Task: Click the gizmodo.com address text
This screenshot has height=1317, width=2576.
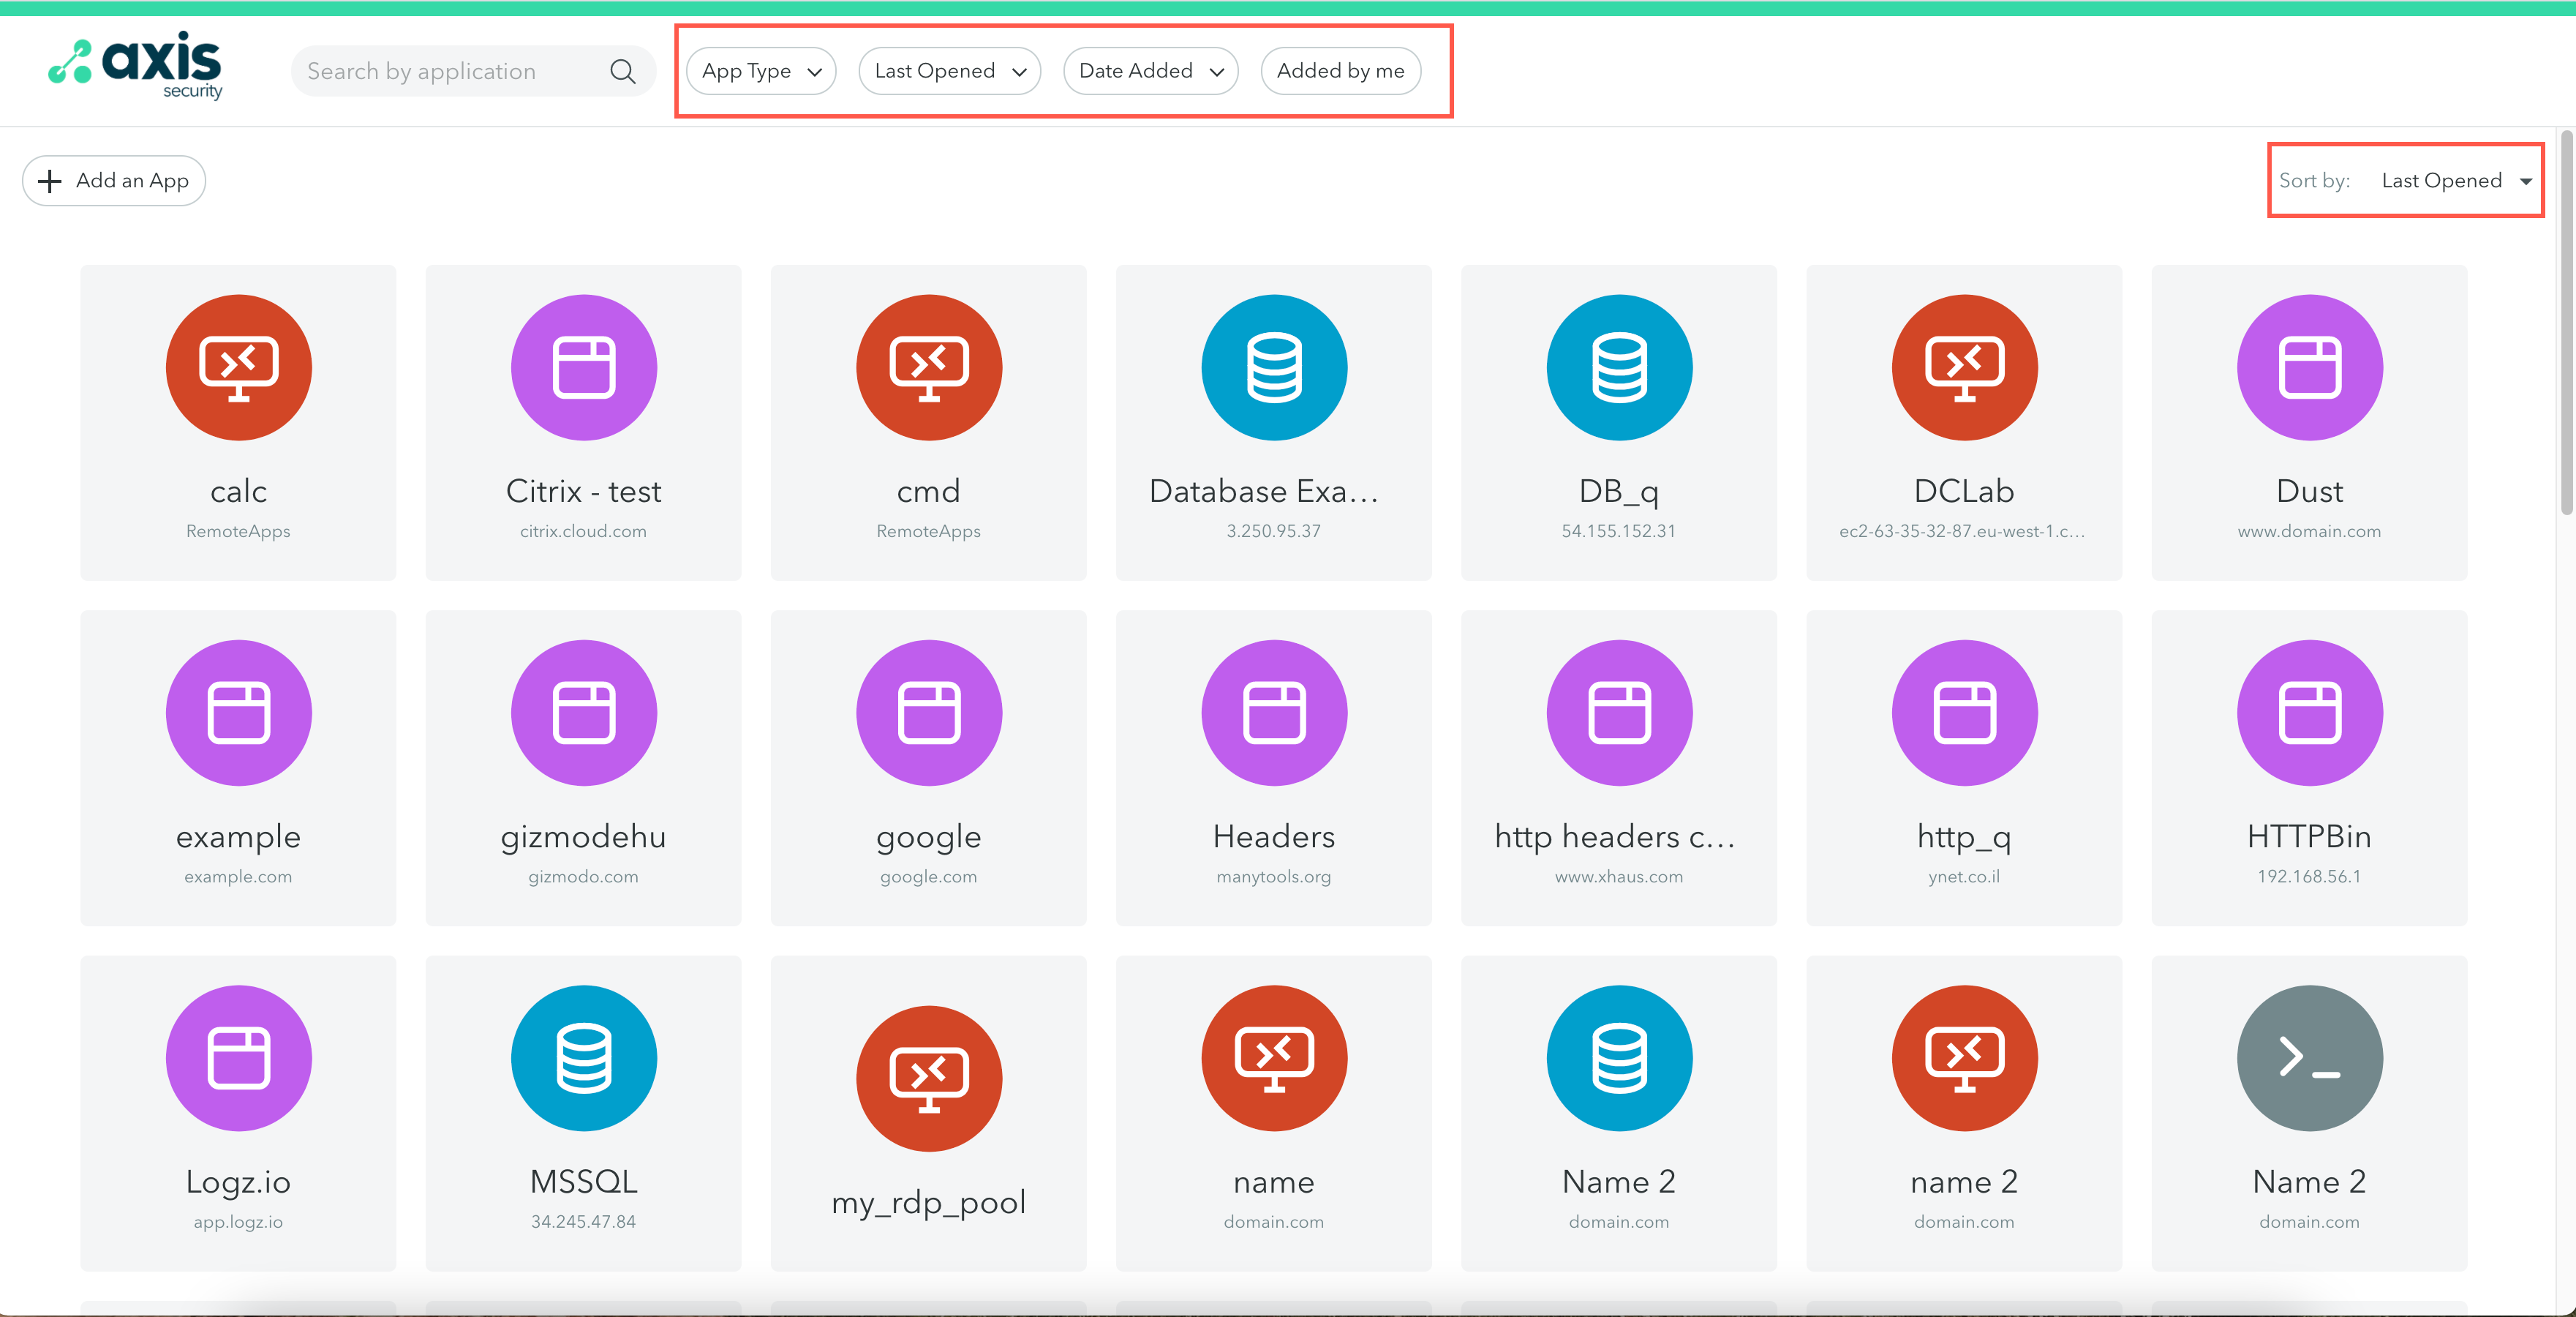Action: coord(583,877)
